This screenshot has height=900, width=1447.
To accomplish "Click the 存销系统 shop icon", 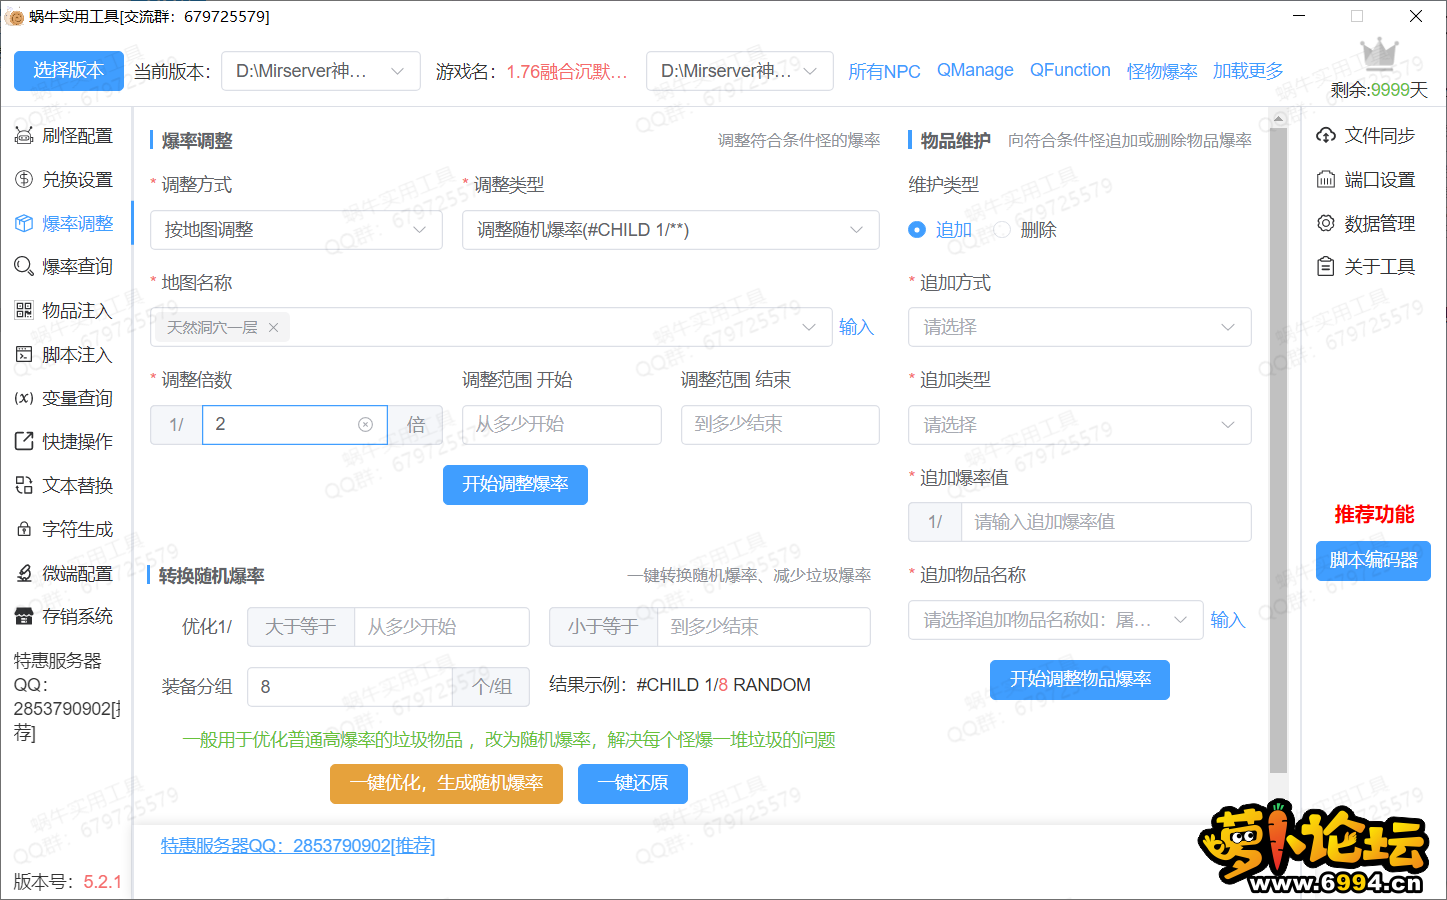I will point(24,616).
